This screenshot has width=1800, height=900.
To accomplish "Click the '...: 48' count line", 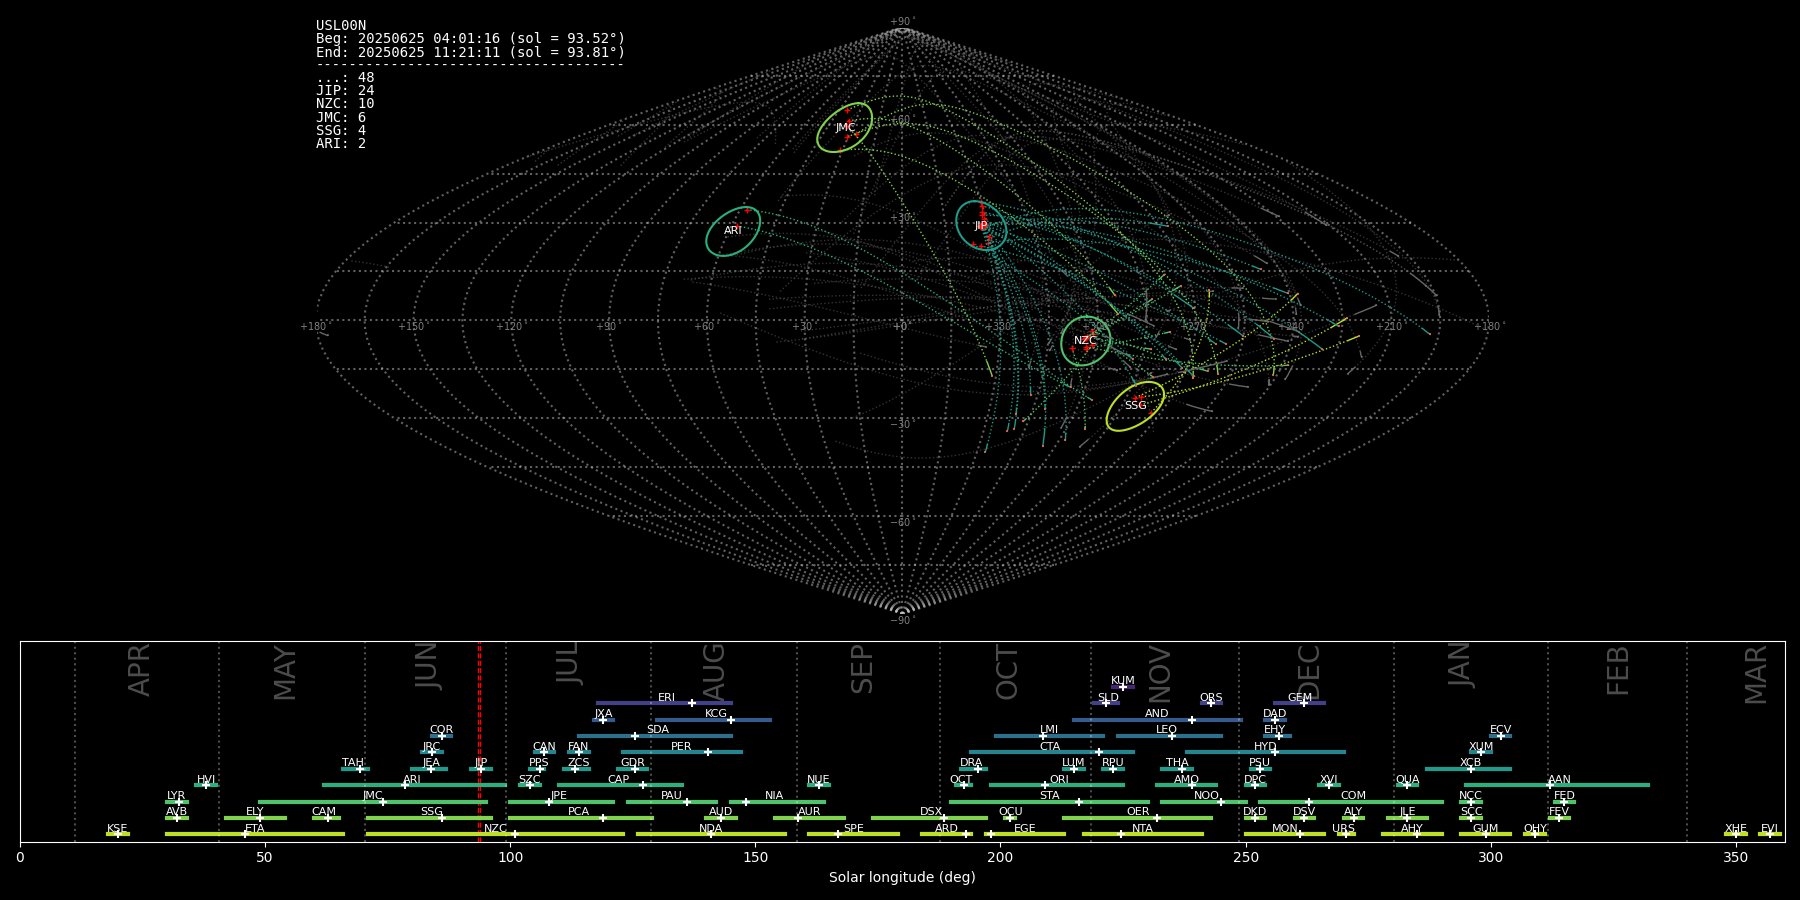I will pos(345,78).
